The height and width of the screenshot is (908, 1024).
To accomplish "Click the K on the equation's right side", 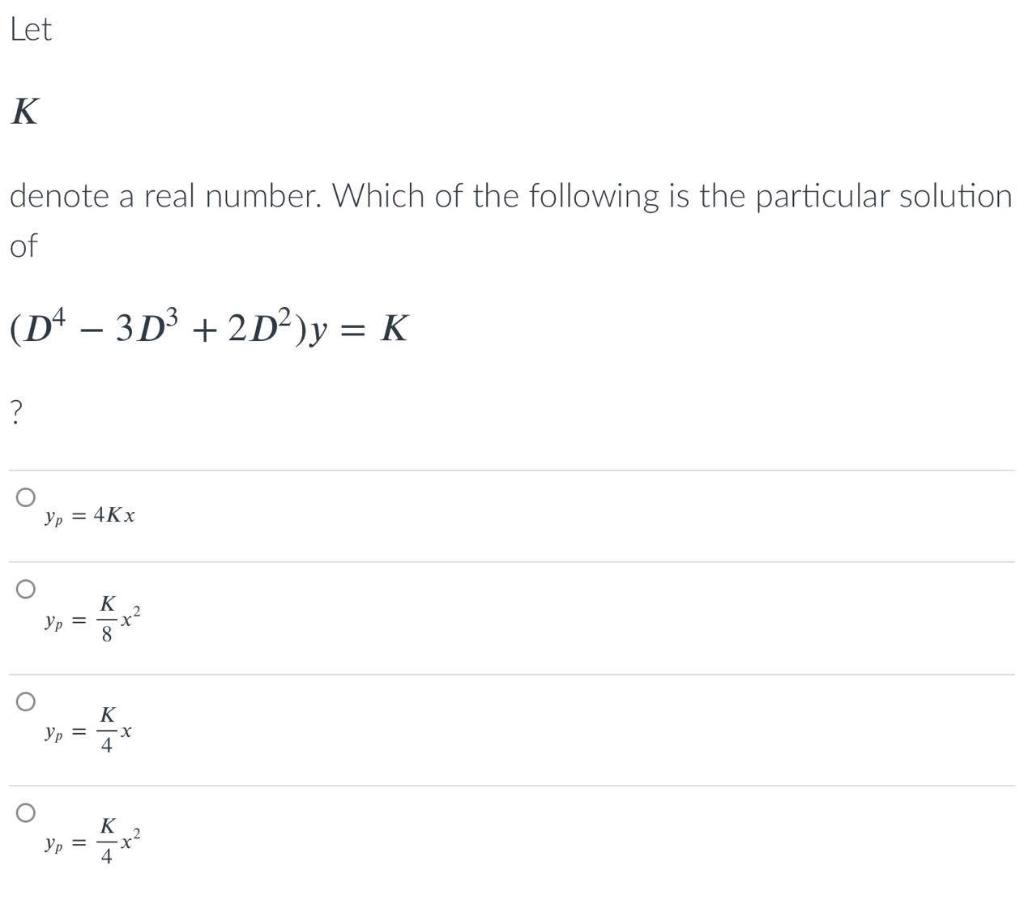I will click(395, 328).
